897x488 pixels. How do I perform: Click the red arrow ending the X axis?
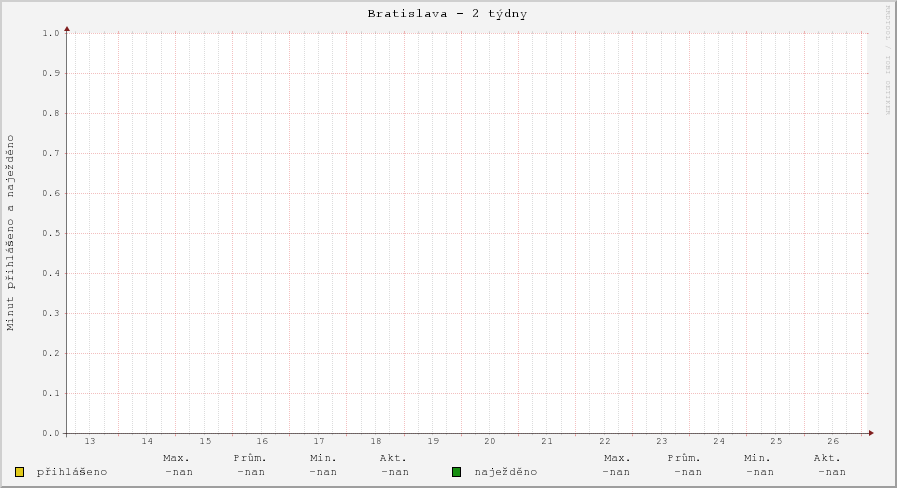click(x=870, y=433)
